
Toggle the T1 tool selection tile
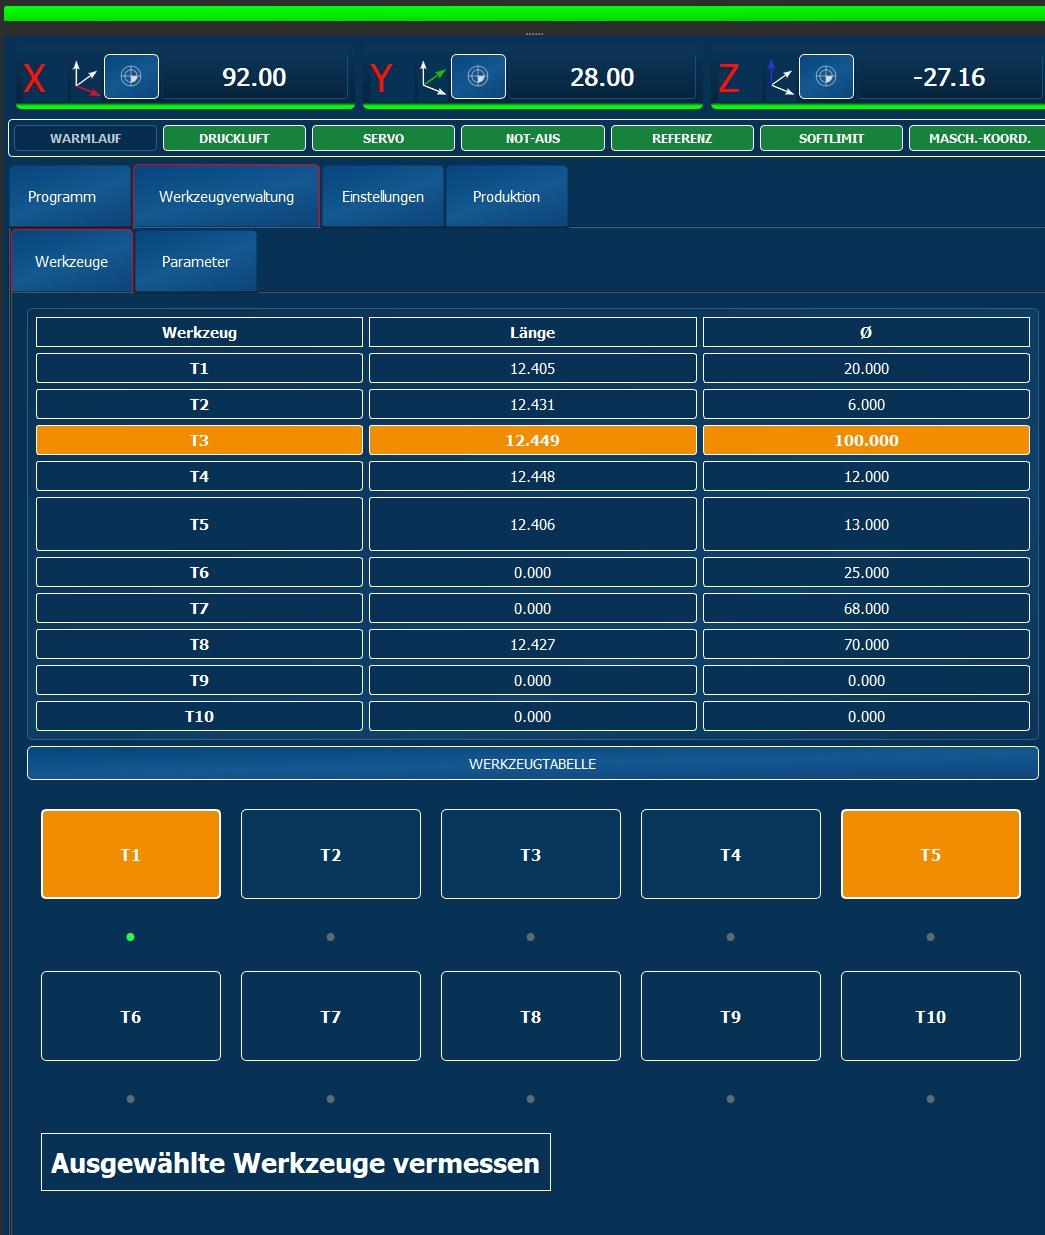pos(131,854)
